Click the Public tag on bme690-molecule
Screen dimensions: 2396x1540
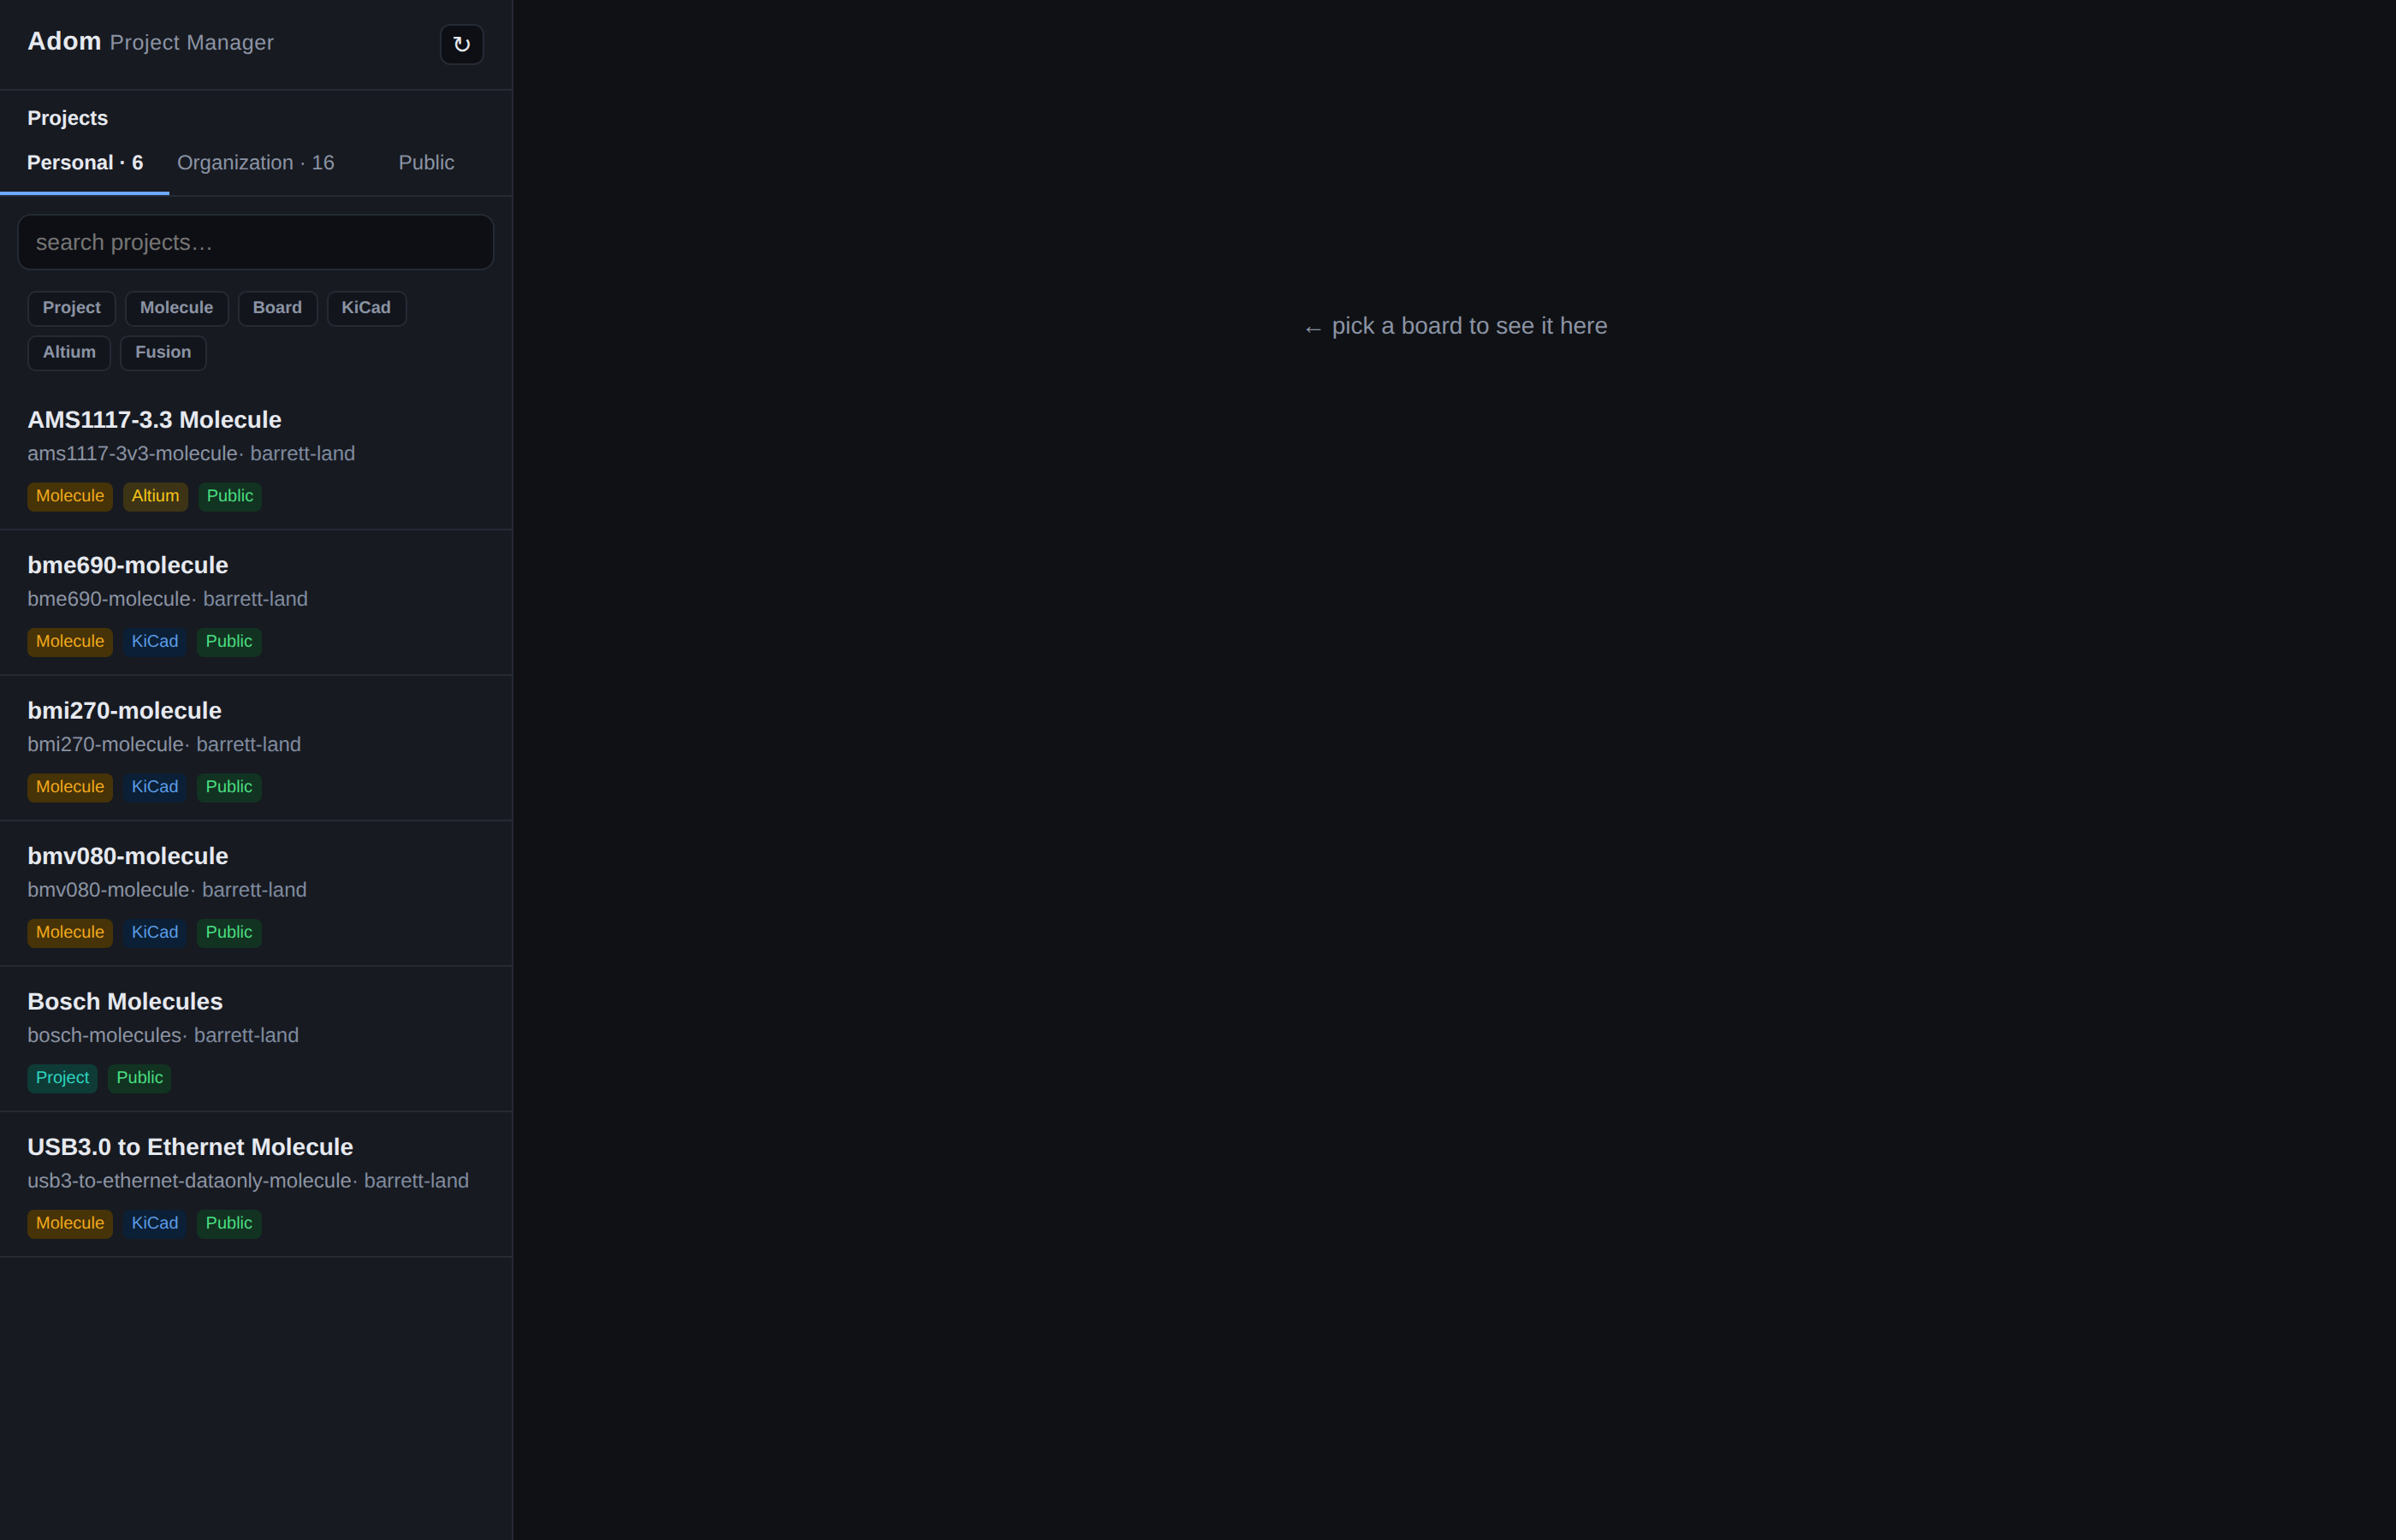[229, 642]
